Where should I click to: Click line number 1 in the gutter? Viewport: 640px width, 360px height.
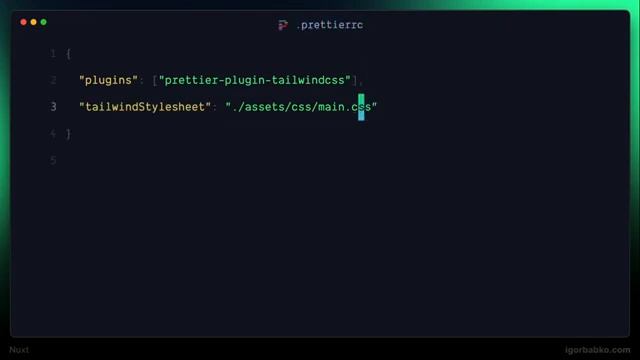53,53
